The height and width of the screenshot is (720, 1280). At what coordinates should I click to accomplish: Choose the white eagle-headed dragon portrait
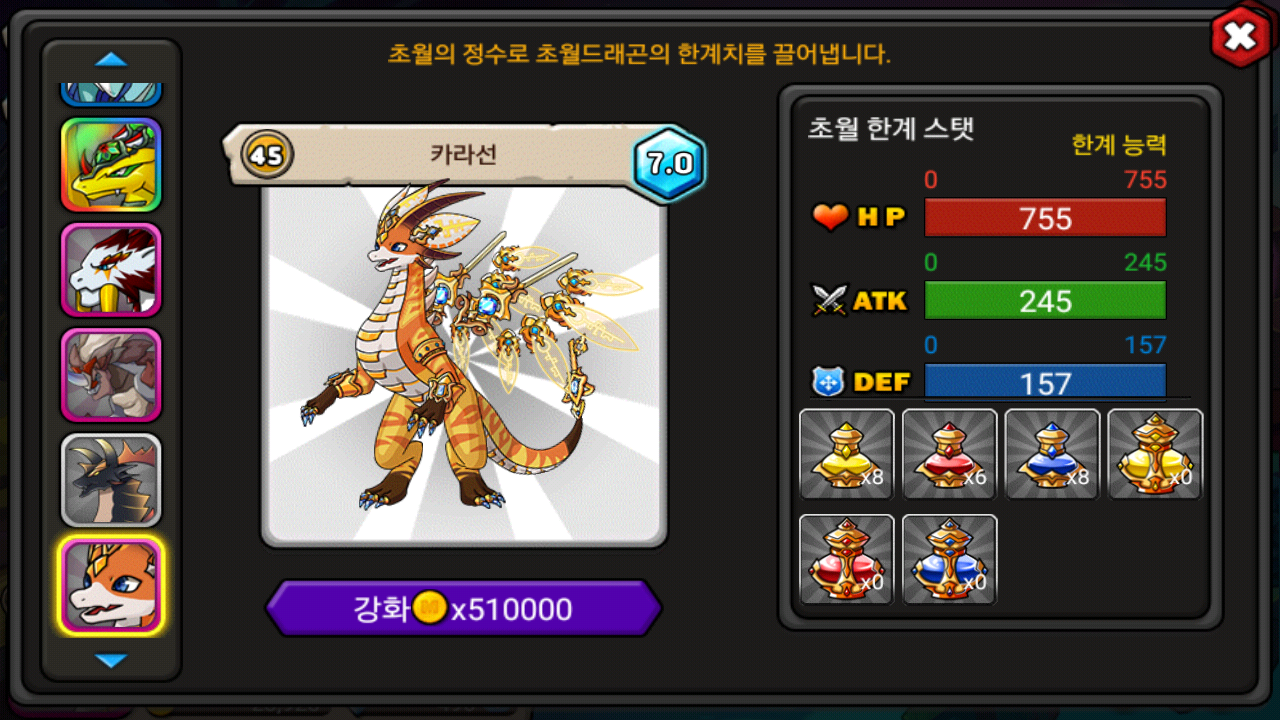pyautogui.click(x=111, y=270)
